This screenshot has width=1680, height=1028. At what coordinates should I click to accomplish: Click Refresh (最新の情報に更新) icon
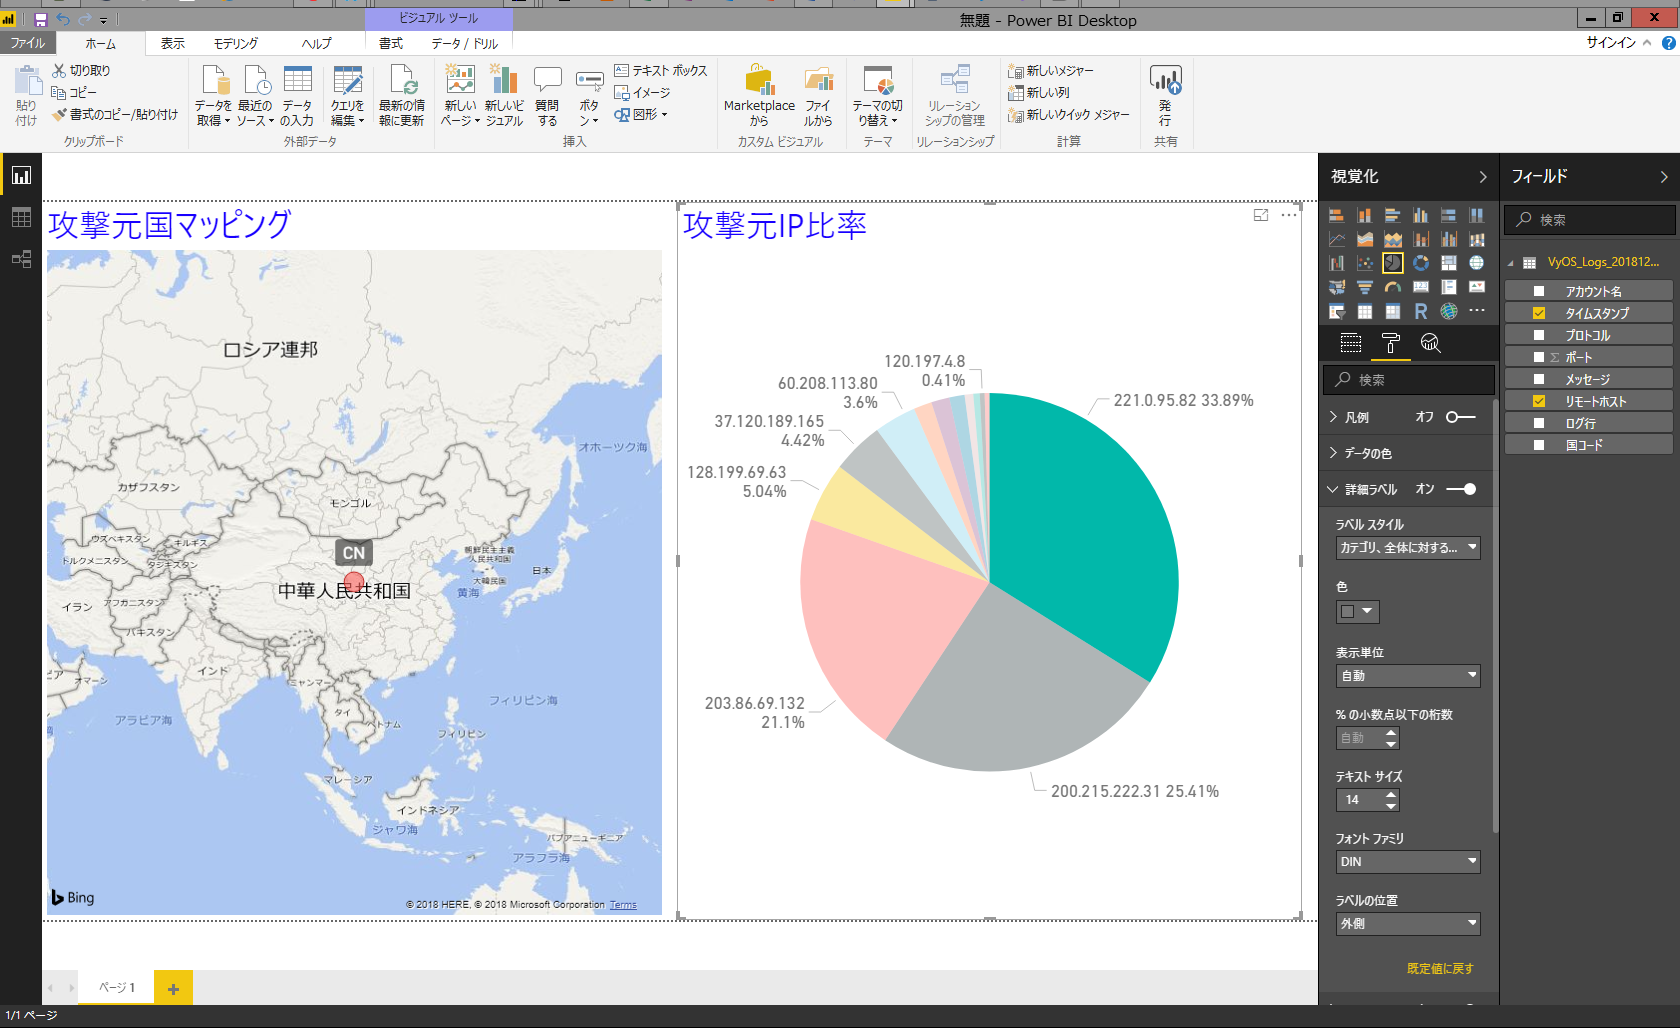(x=402, y=96)
